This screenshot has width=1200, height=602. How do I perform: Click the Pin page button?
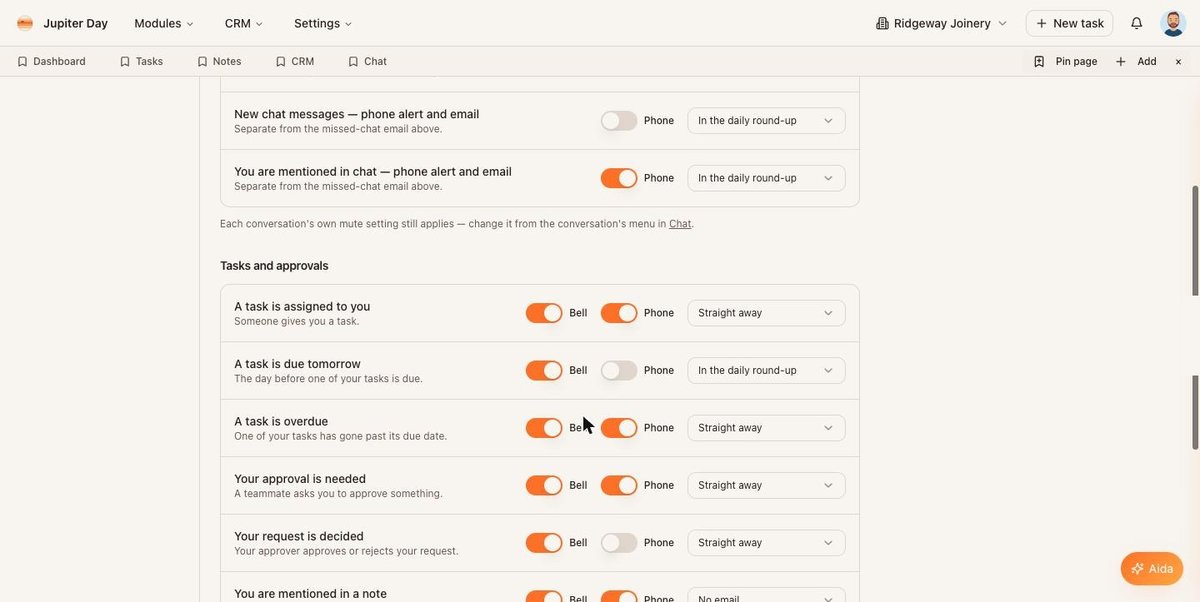tap(1066, 61)
